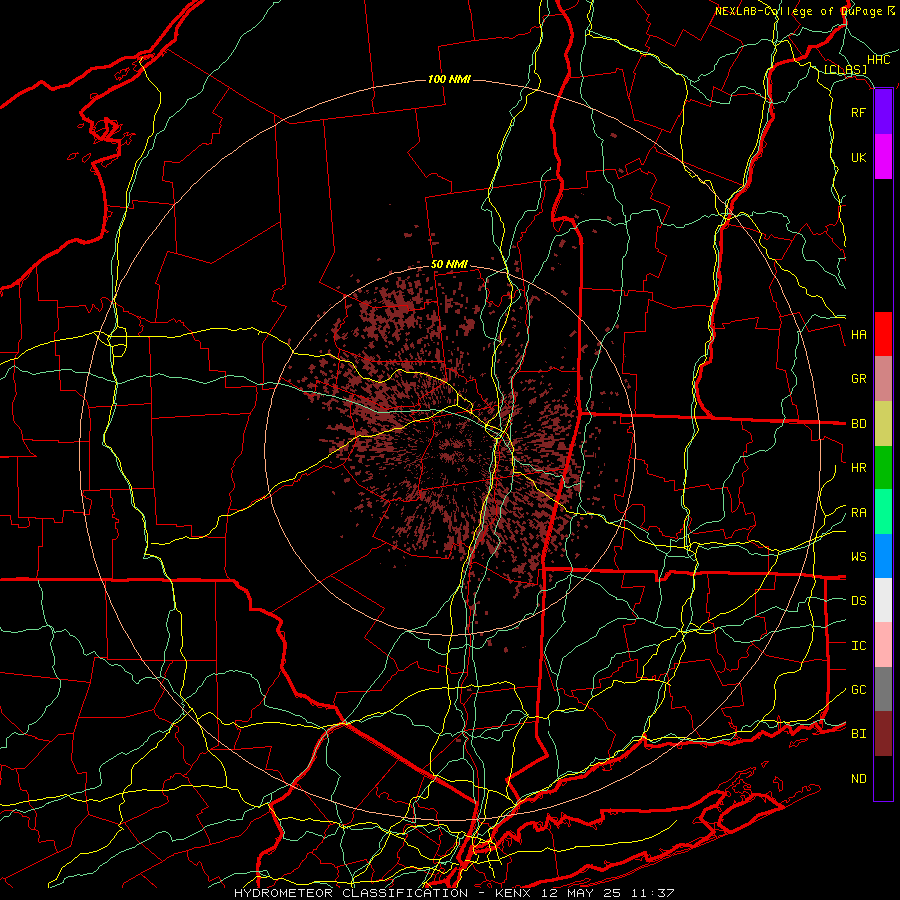Click the BI brown legend swatch
900x900 pixels.
[x=883, y=734]
